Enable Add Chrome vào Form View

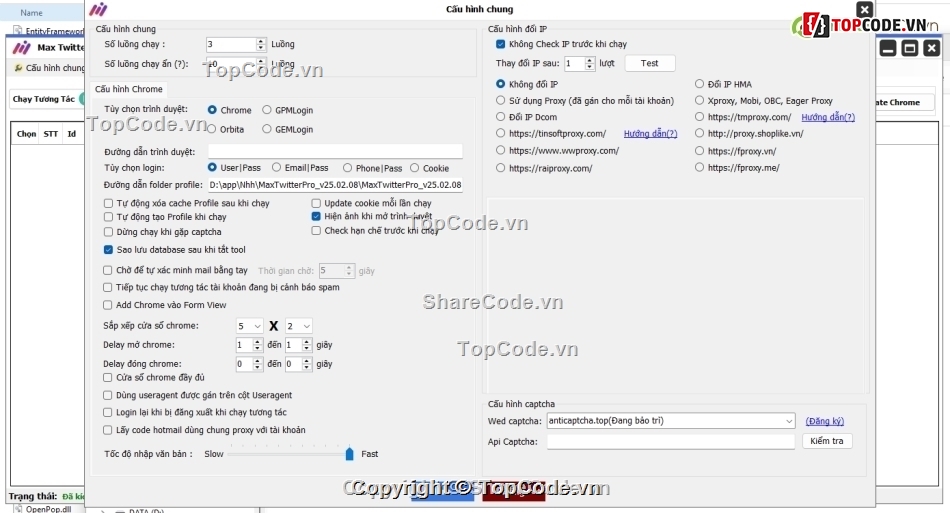click(108, 305)
